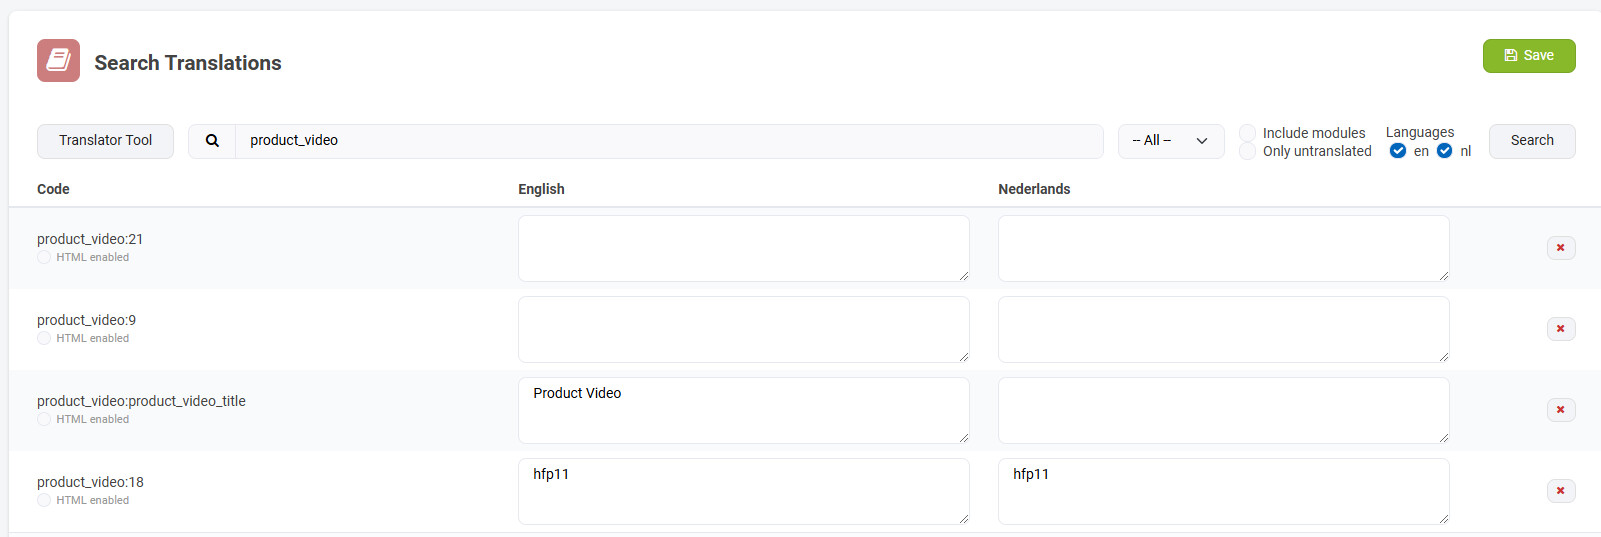Toggle the Only untranslated option
The height and width of the screenshot is (537, 1601).
click(x=1247, y=151)
